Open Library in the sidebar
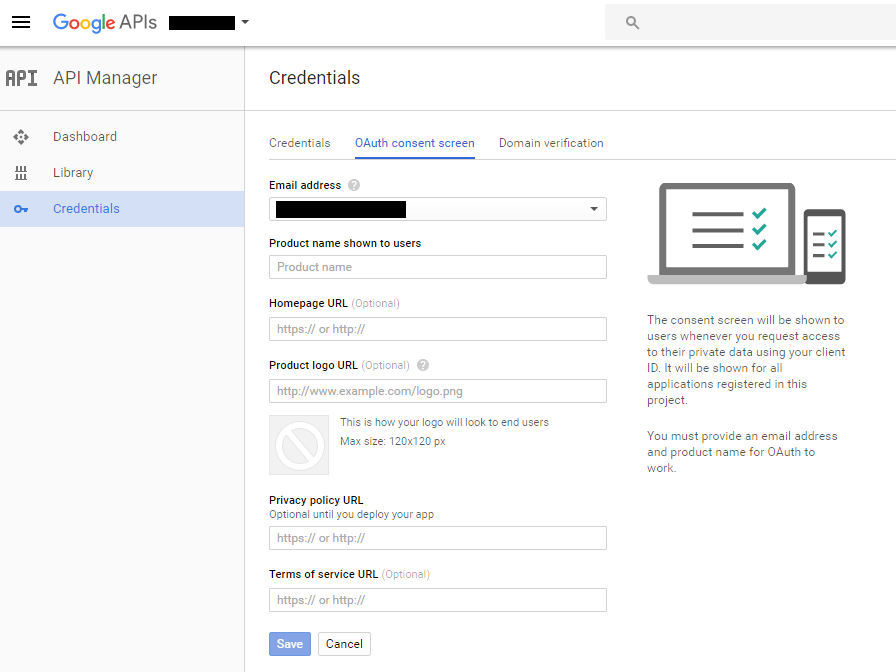The image size is (896, 672). click(122, 173)
